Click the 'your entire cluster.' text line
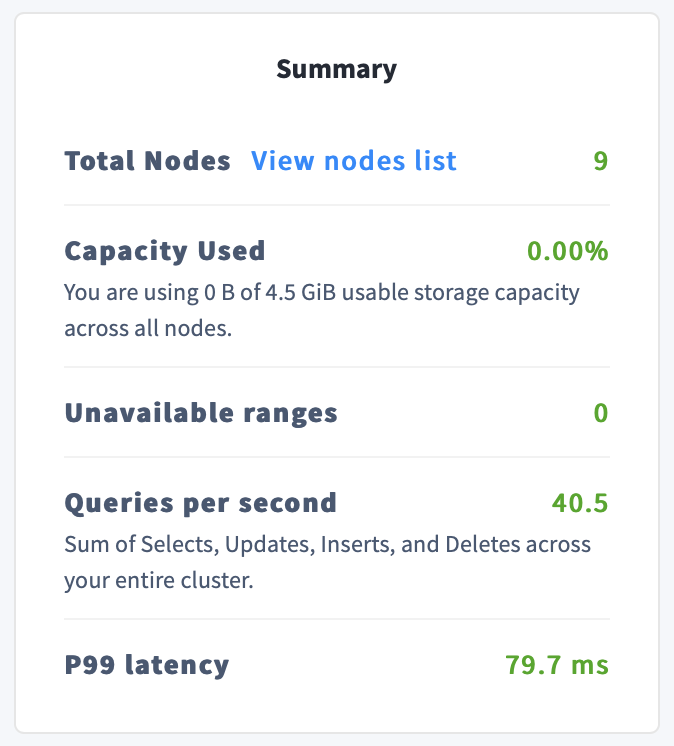The height and width of the screenshot is (746, 674). [x=158, y=580]
